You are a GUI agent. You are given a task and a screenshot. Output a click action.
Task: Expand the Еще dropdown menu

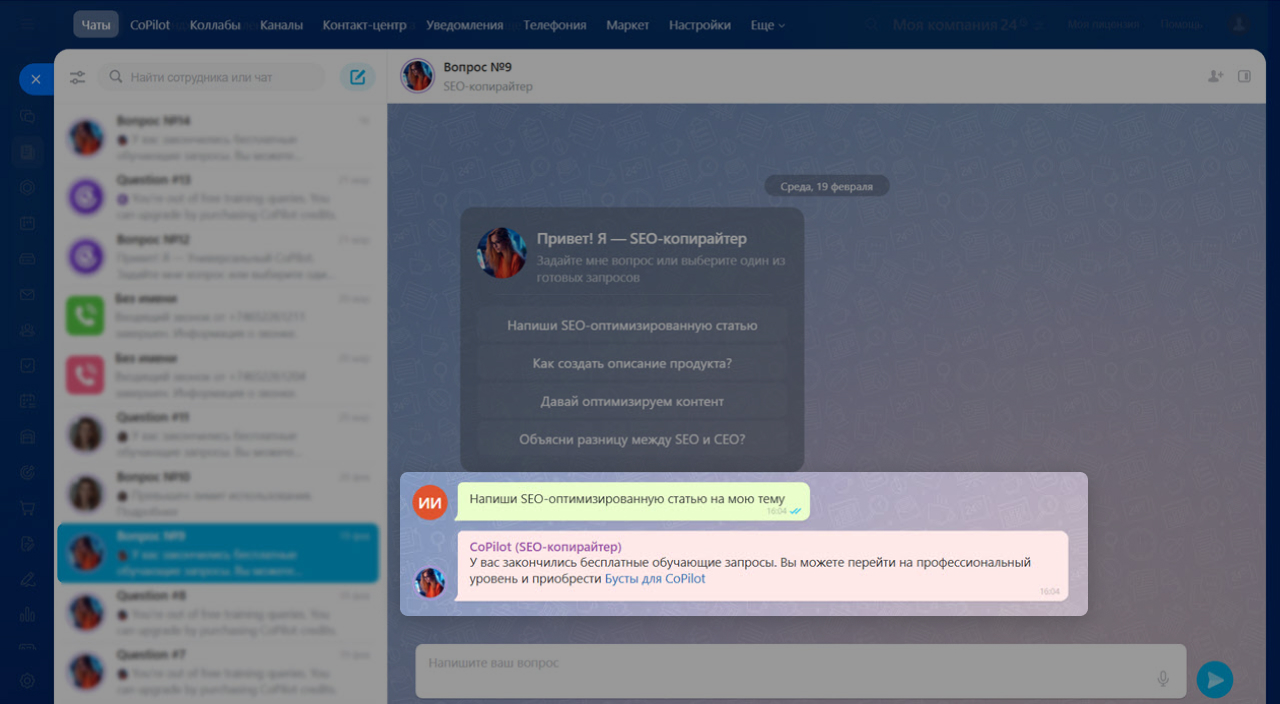(x=768, y=25)
